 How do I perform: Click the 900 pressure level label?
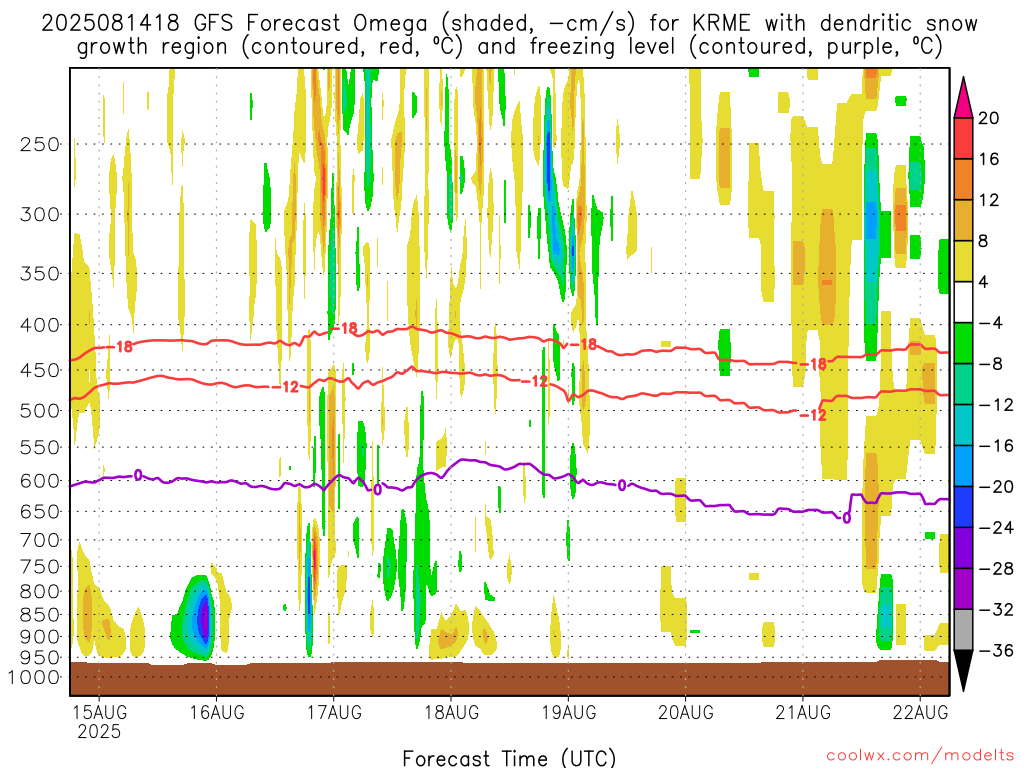(x=40, y=637)
